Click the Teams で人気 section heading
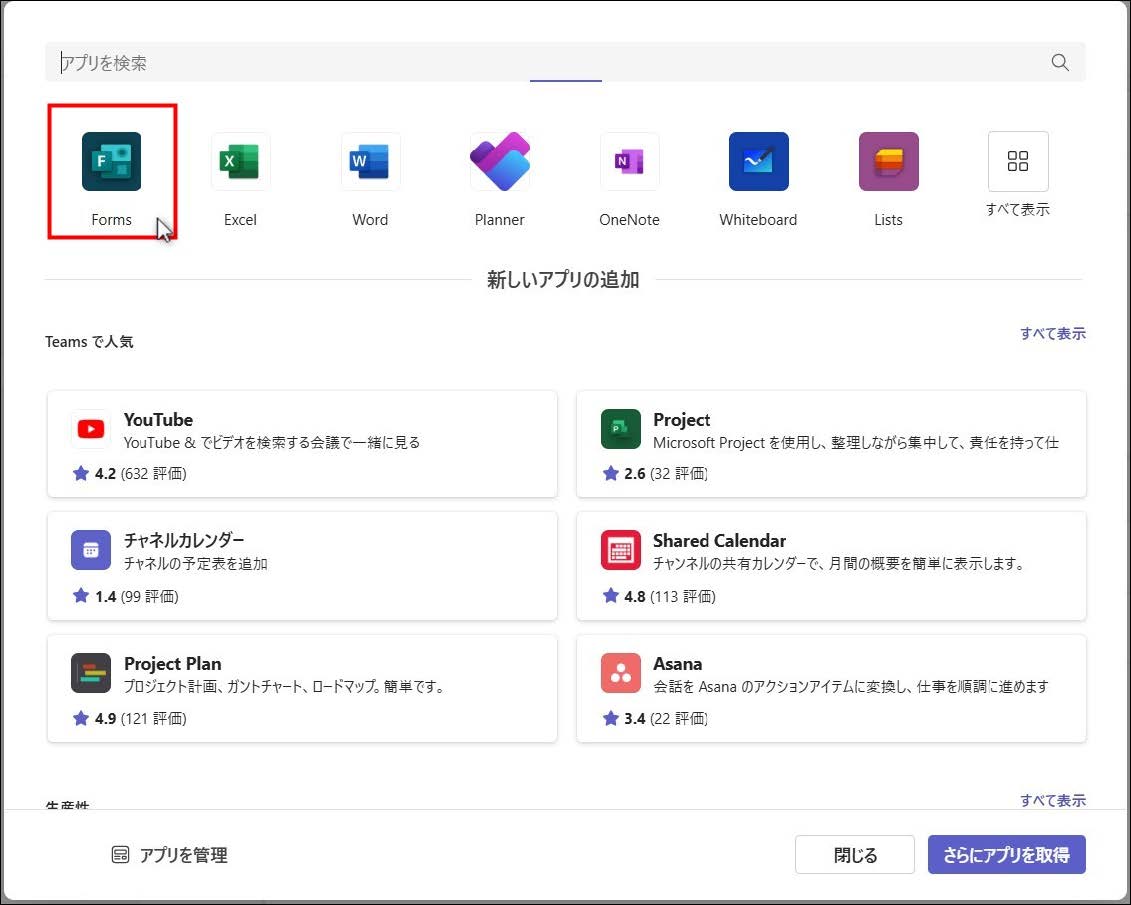 [x=89, y=342]
